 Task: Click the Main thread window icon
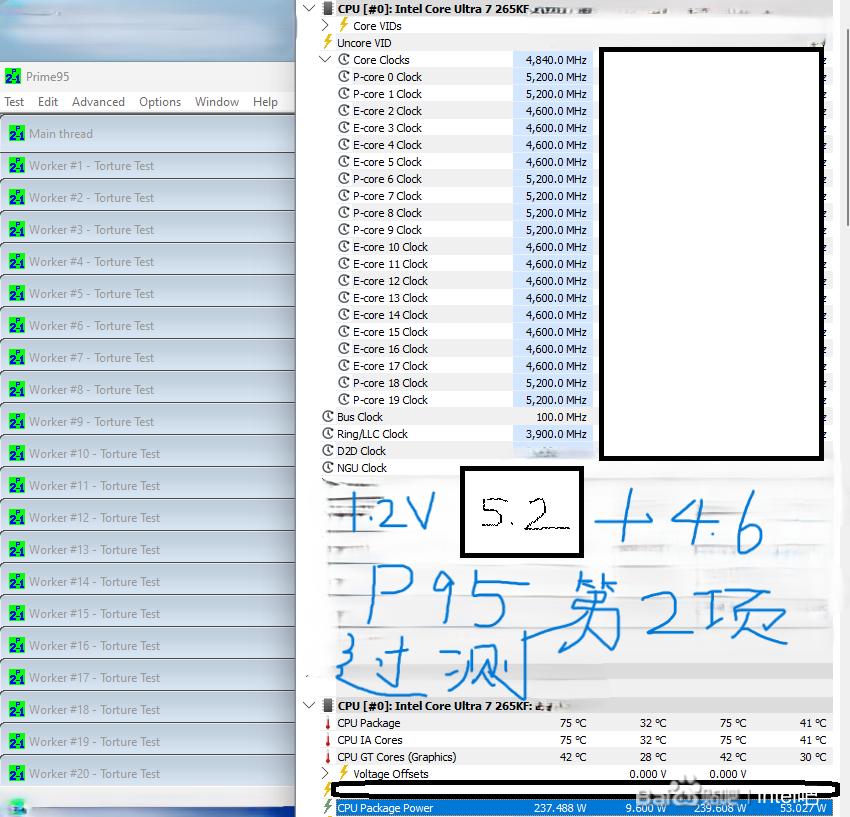17,133
